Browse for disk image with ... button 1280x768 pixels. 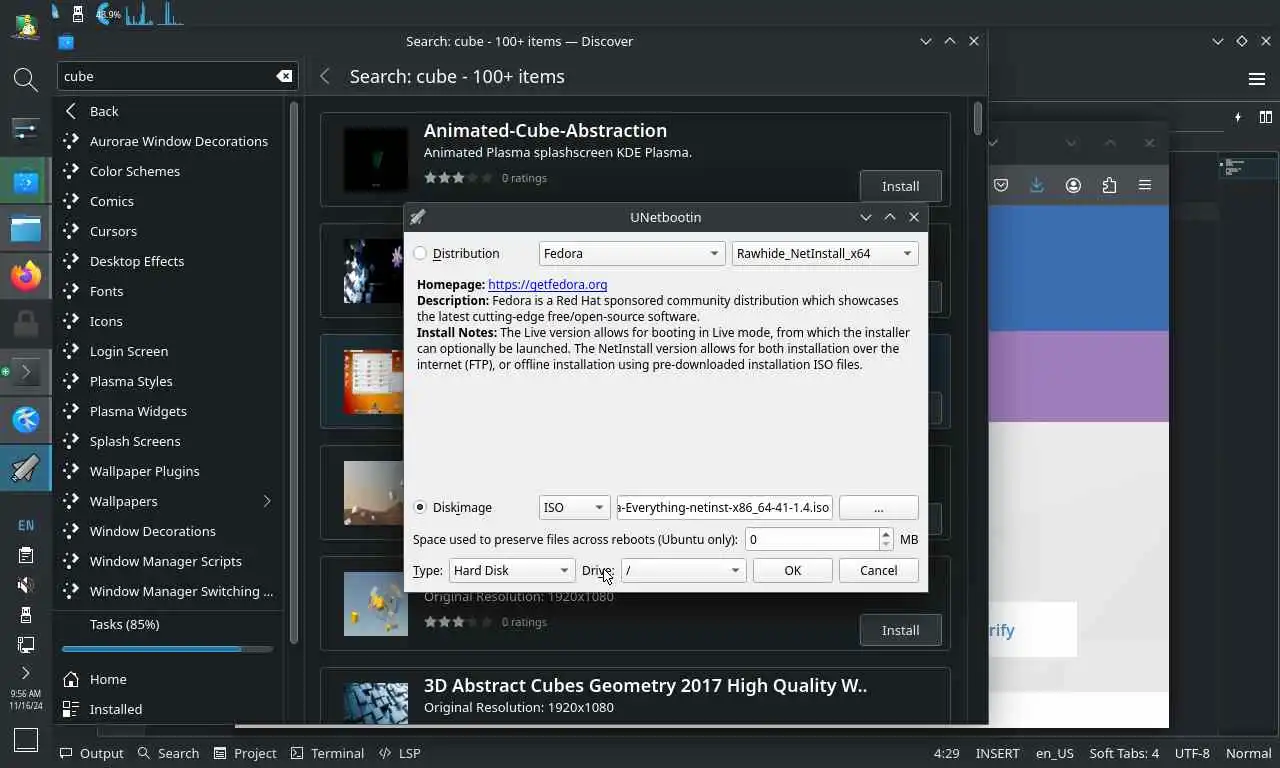[878, 508]
